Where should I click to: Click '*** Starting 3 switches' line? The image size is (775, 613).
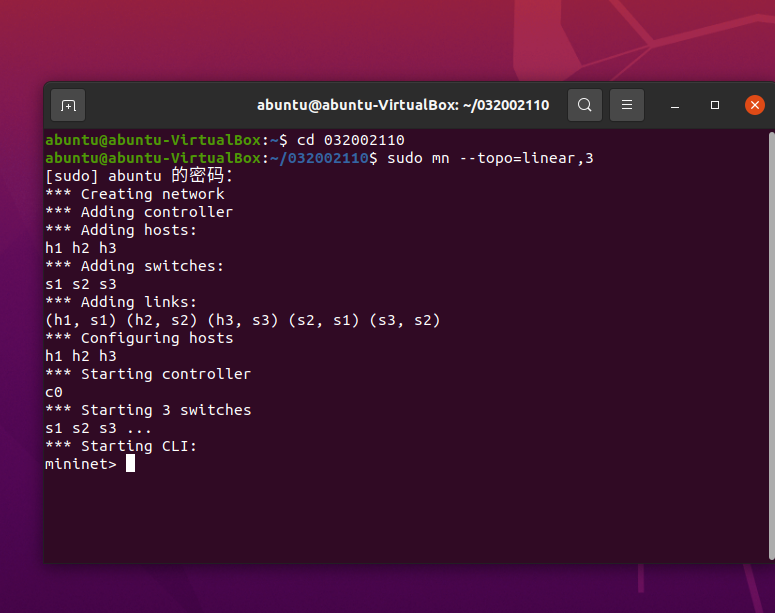(x=148, y=410)
